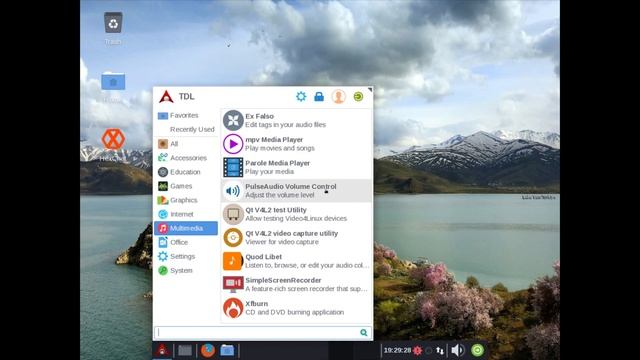Open PulseAudio Volume Control
This screenshot has height=360, width=640.
pos(296,191)
